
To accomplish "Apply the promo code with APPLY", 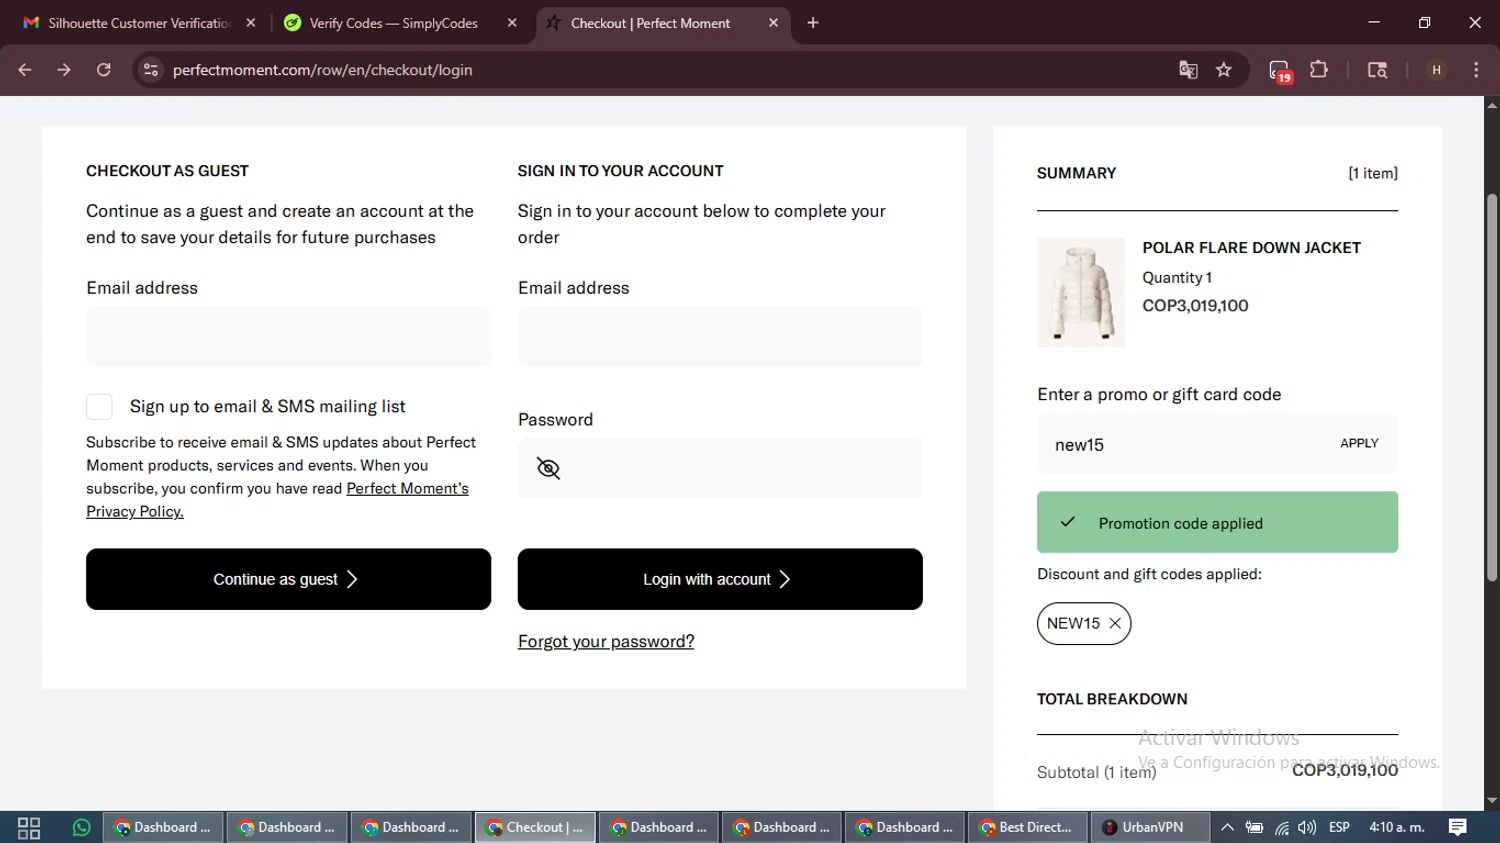I will 1359,443.
